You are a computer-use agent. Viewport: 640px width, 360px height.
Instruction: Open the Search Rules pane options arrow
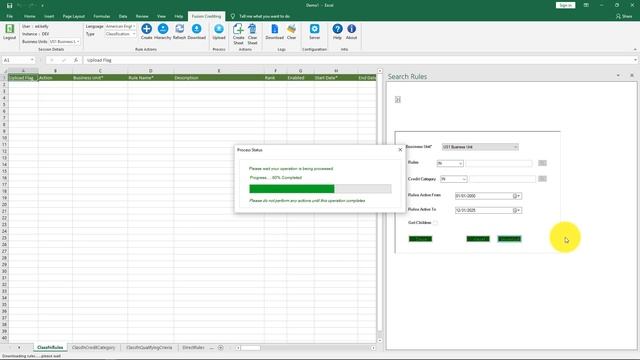[x=618, y=76]
